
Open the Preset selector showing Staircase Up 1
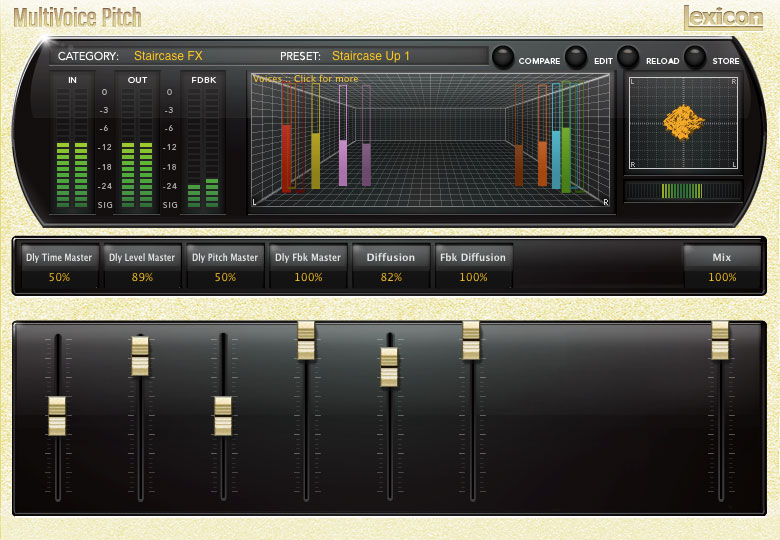[x=371, y=56]
